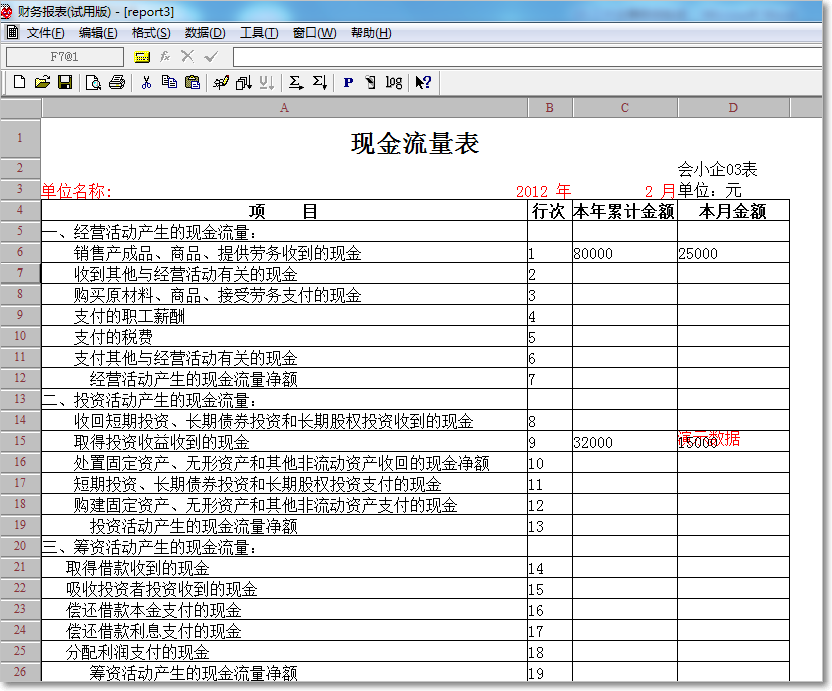Select the cell containing 80000
Image resolution: width=832 pixels, height=691 pixels.
click(624, 254)
